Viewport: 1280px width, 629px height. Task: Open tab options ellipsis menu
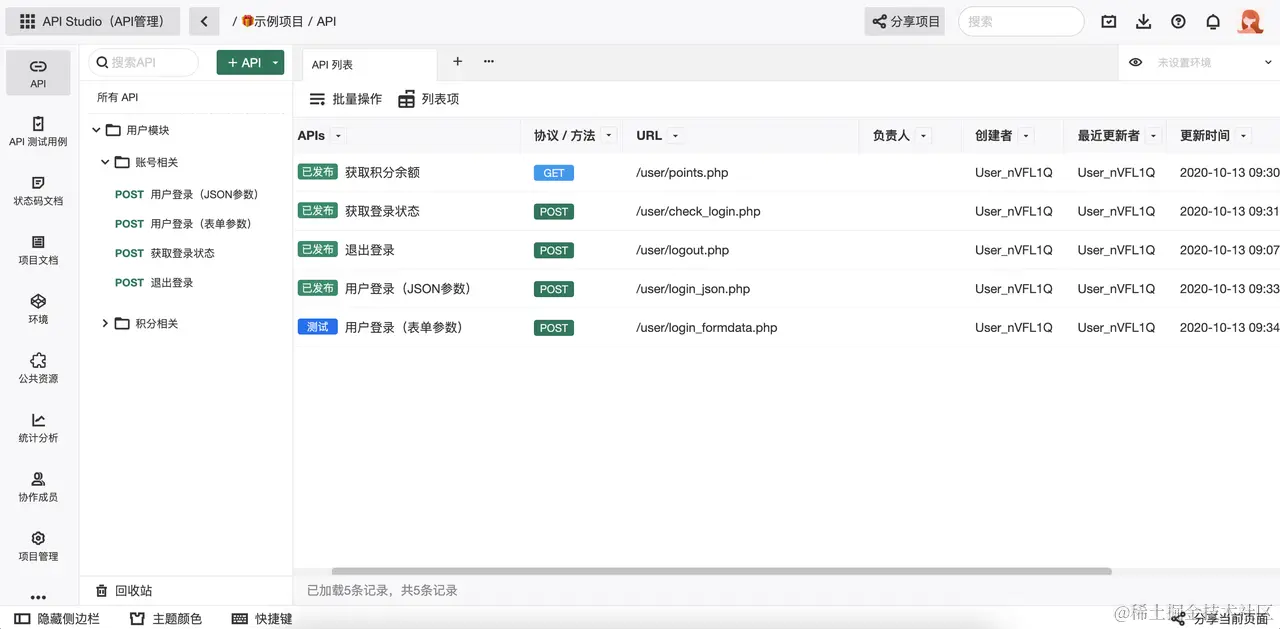(x=489, y=61)
